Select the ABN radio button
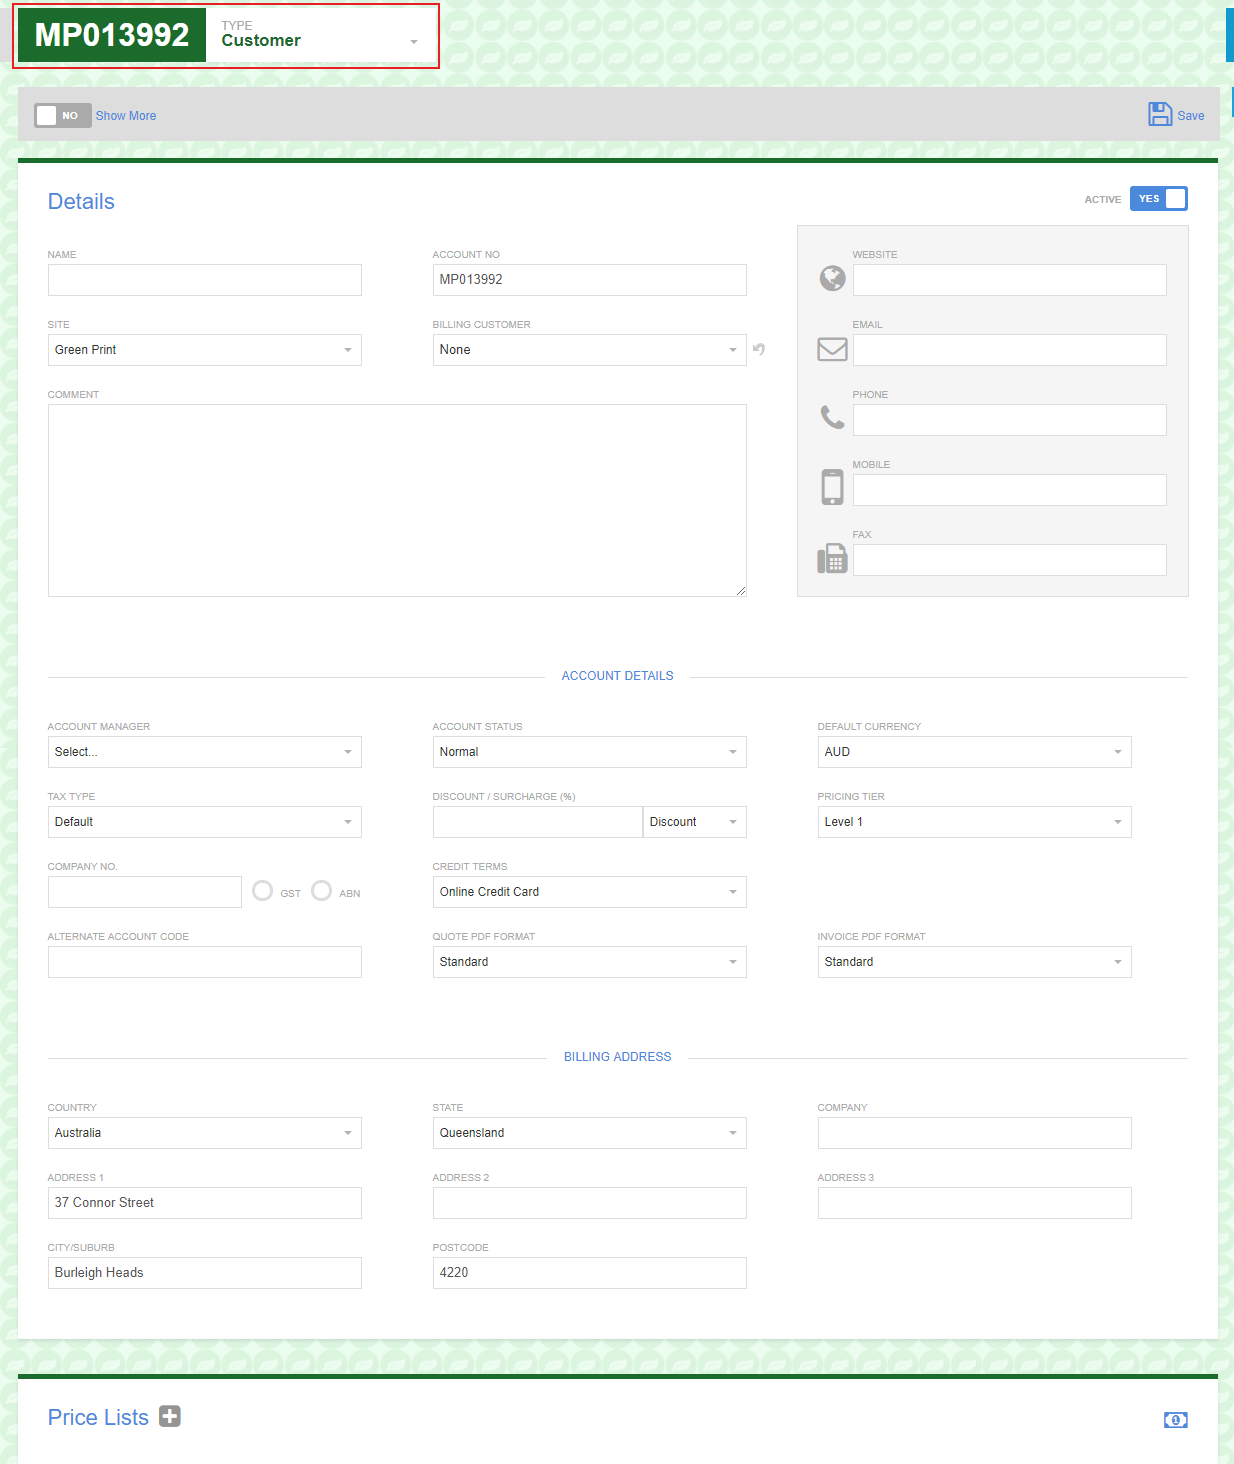Image resolution: width=1234 pixels, height=1464 pixels. (321, 890)
